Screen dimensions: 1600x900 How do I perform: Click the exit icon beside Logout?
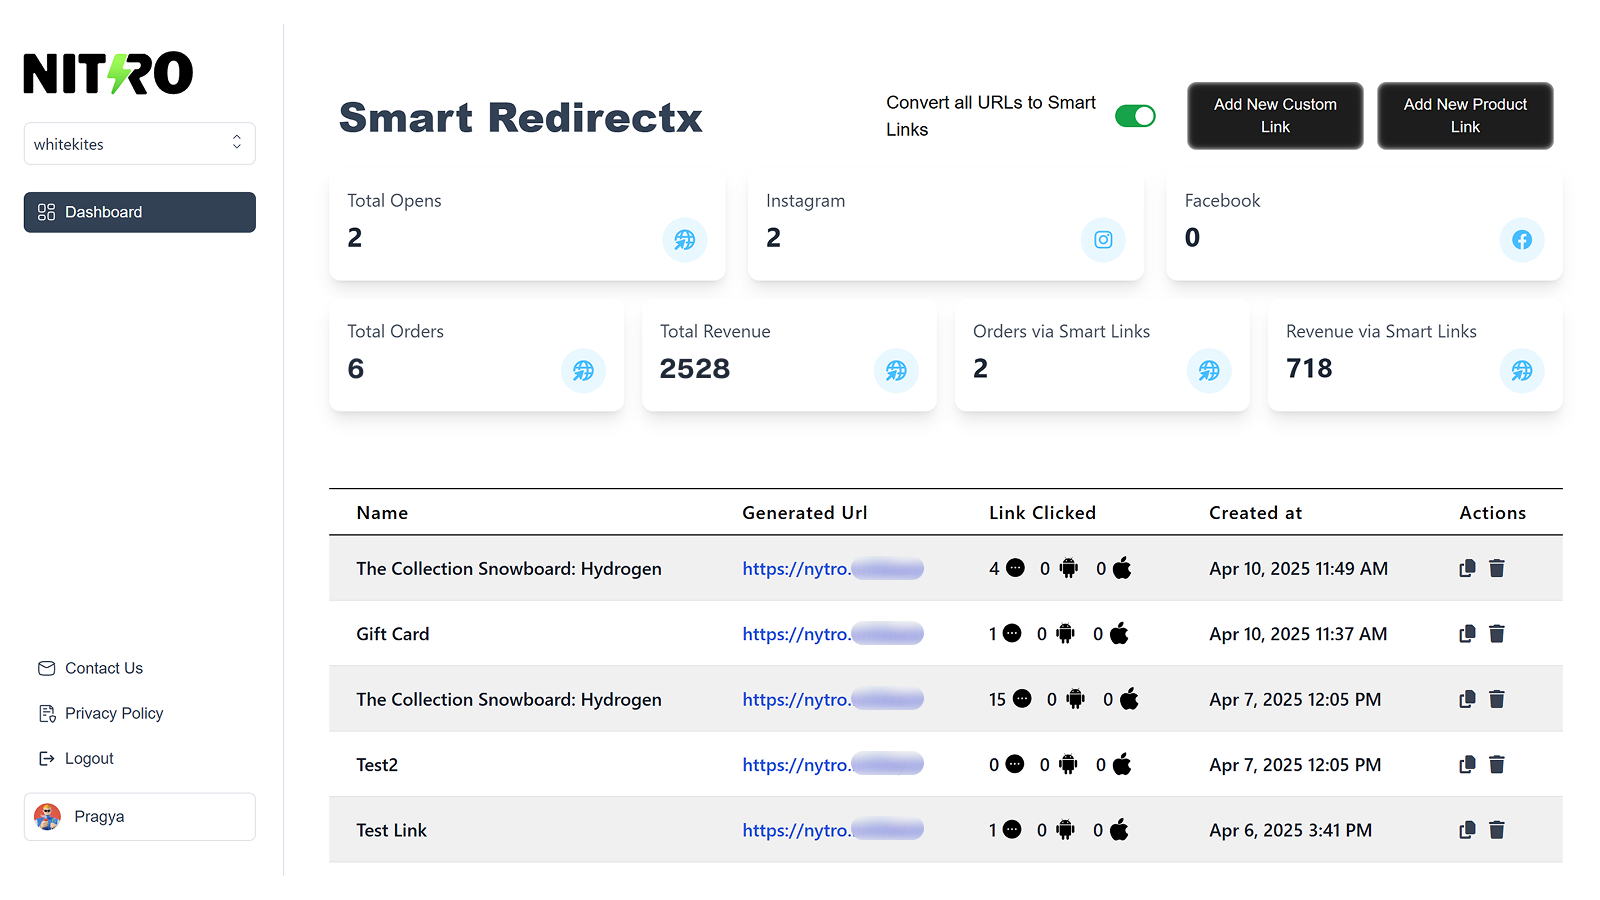[x=46, y=758]
